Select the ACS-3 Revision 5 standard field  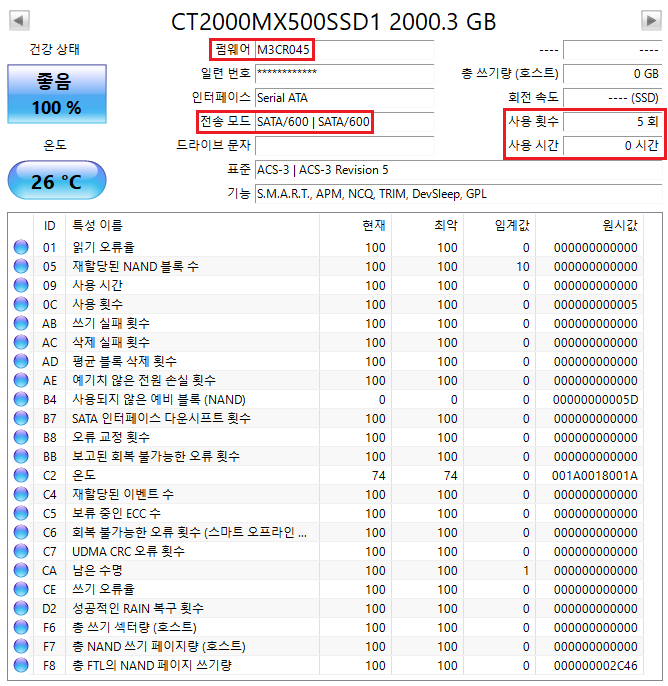459,170
